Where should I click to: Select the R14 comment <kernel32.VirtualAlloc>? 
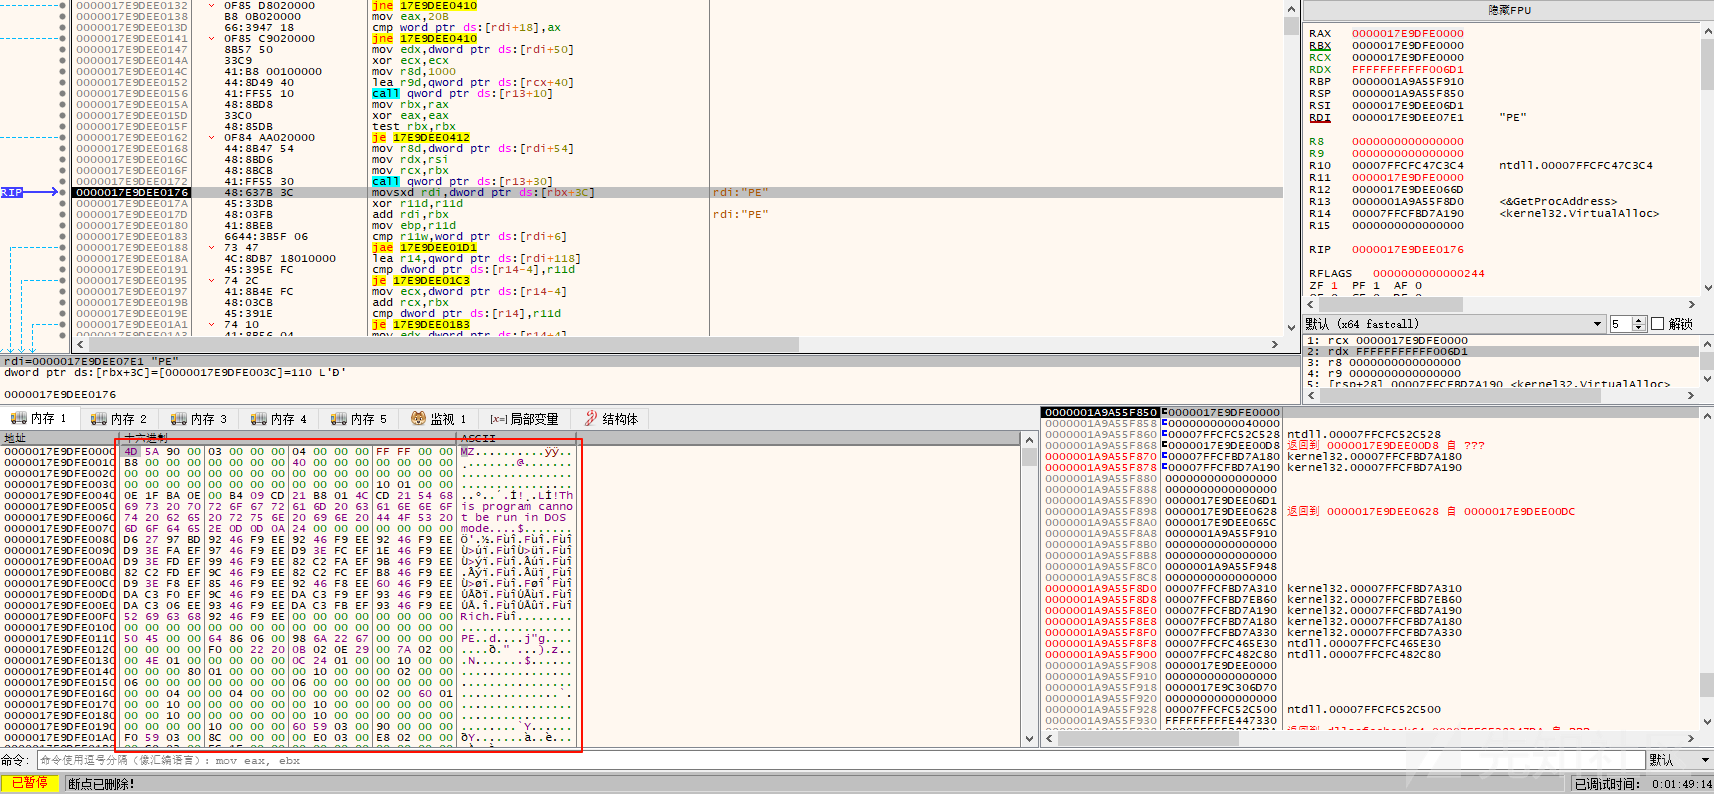click(1578, 213)
